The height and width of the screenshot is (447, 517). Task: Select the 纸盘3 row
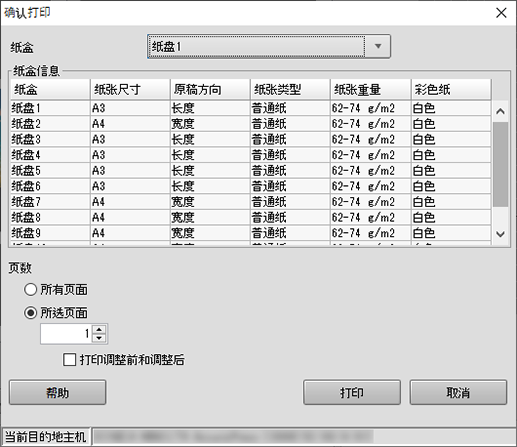point(251,139)
